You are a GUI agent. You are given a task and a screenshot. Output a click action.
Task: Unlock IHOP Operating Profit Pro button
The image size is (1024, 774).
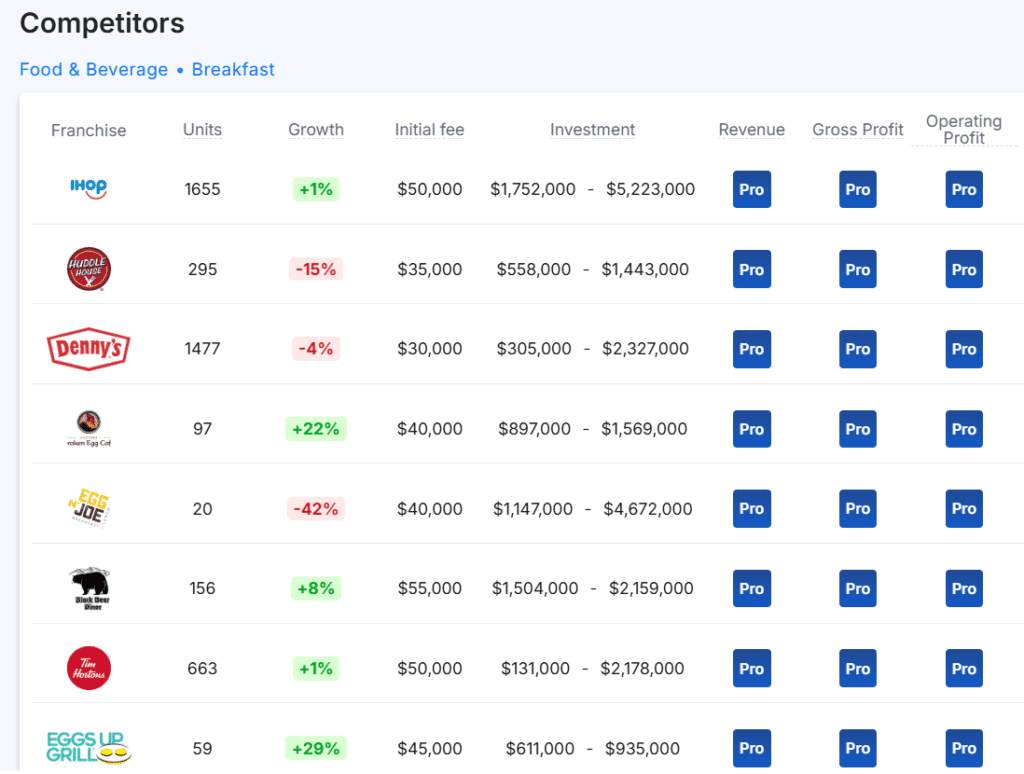tap(964, 189)
